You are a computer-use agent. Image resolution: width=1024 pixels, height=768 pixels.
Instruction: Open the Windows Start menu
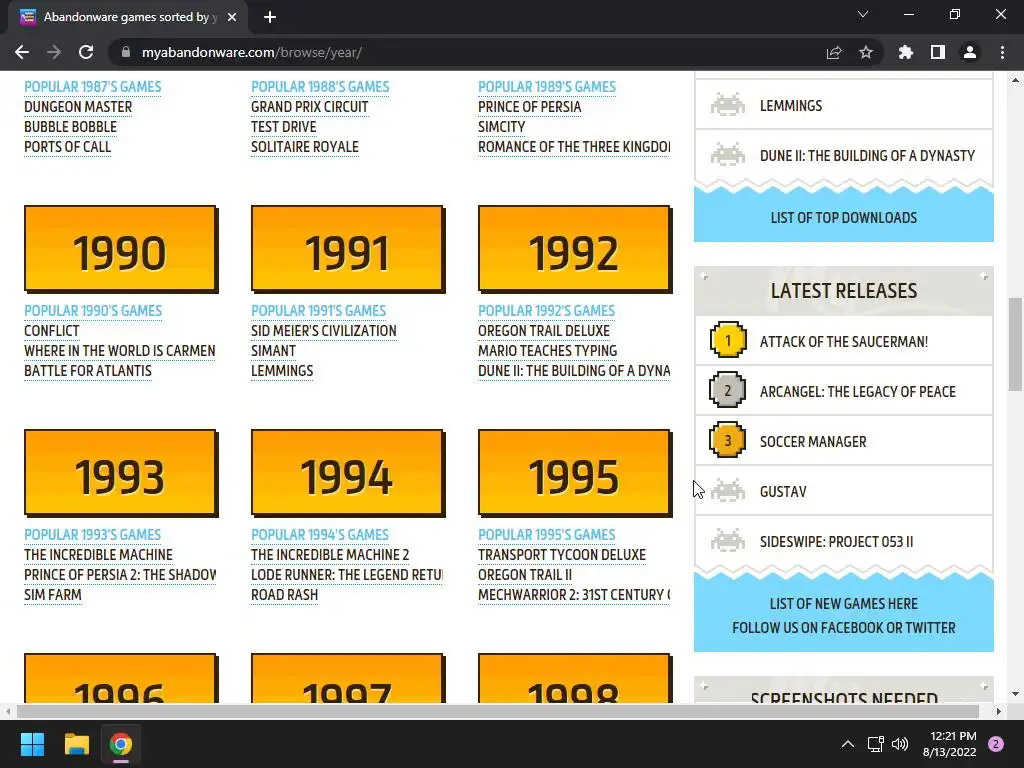click(32, 744)
